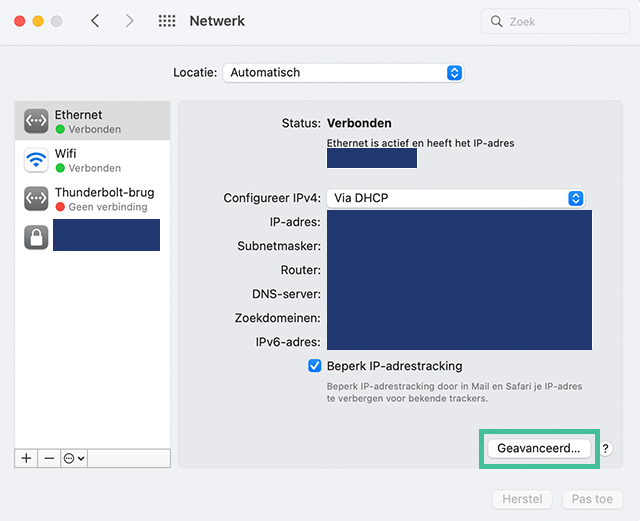Click the Pas toe button
This screenshot has width=640, height=521.
click(x=592, y=499)
